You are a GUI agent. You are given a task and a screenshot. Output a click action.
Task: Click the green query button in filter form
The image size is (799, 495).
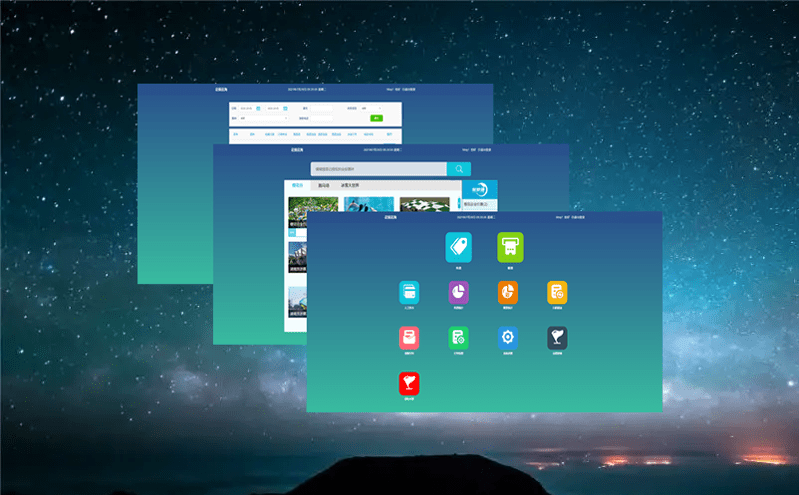coord(376,118)
